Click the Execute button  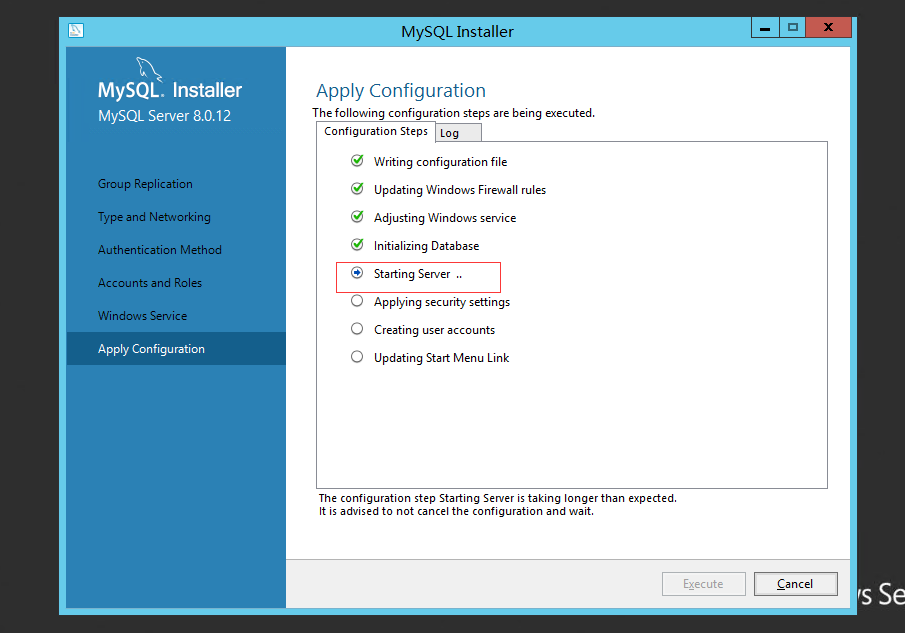tap(704, 584)
